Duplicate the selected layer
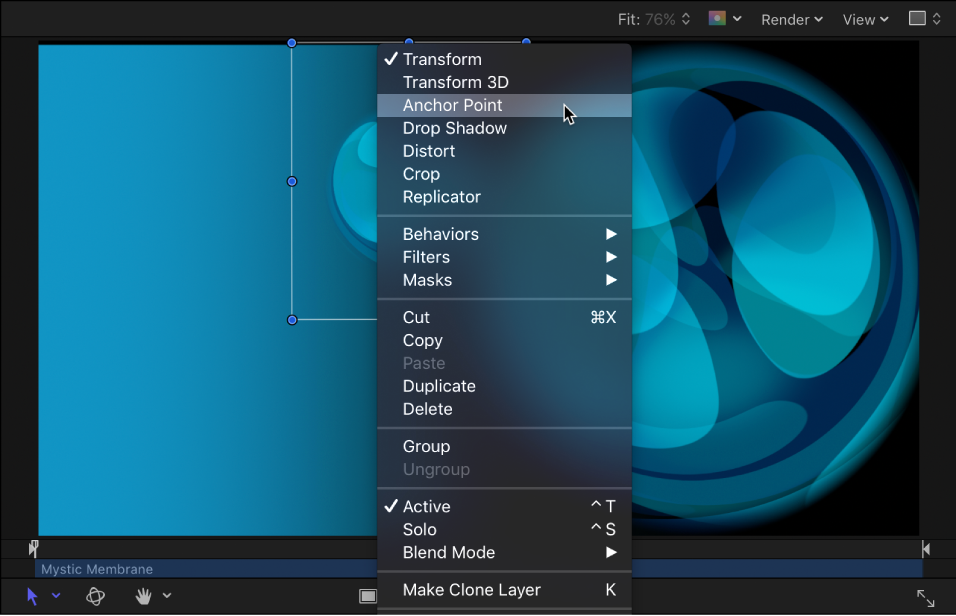 coord(438,386)
